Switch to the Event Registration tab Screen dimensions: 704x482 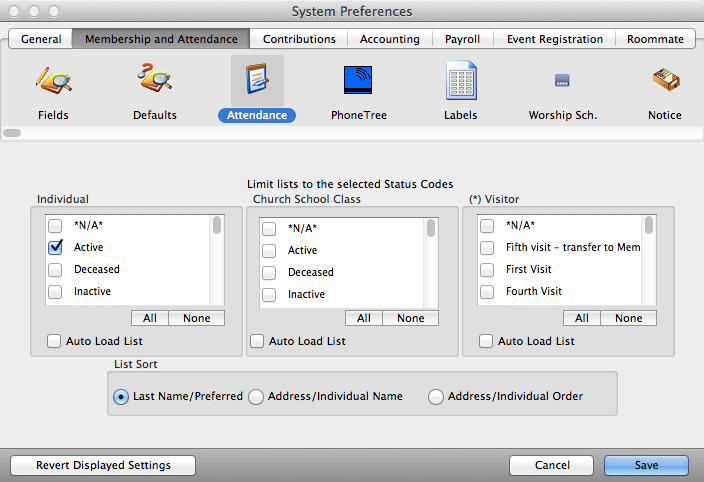pyautogui.click(x=554, y=39)
